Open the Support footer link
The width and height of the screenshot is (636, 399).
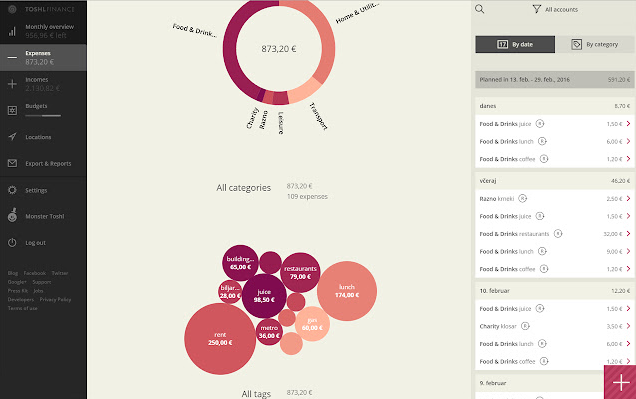[x=42, y=282]
